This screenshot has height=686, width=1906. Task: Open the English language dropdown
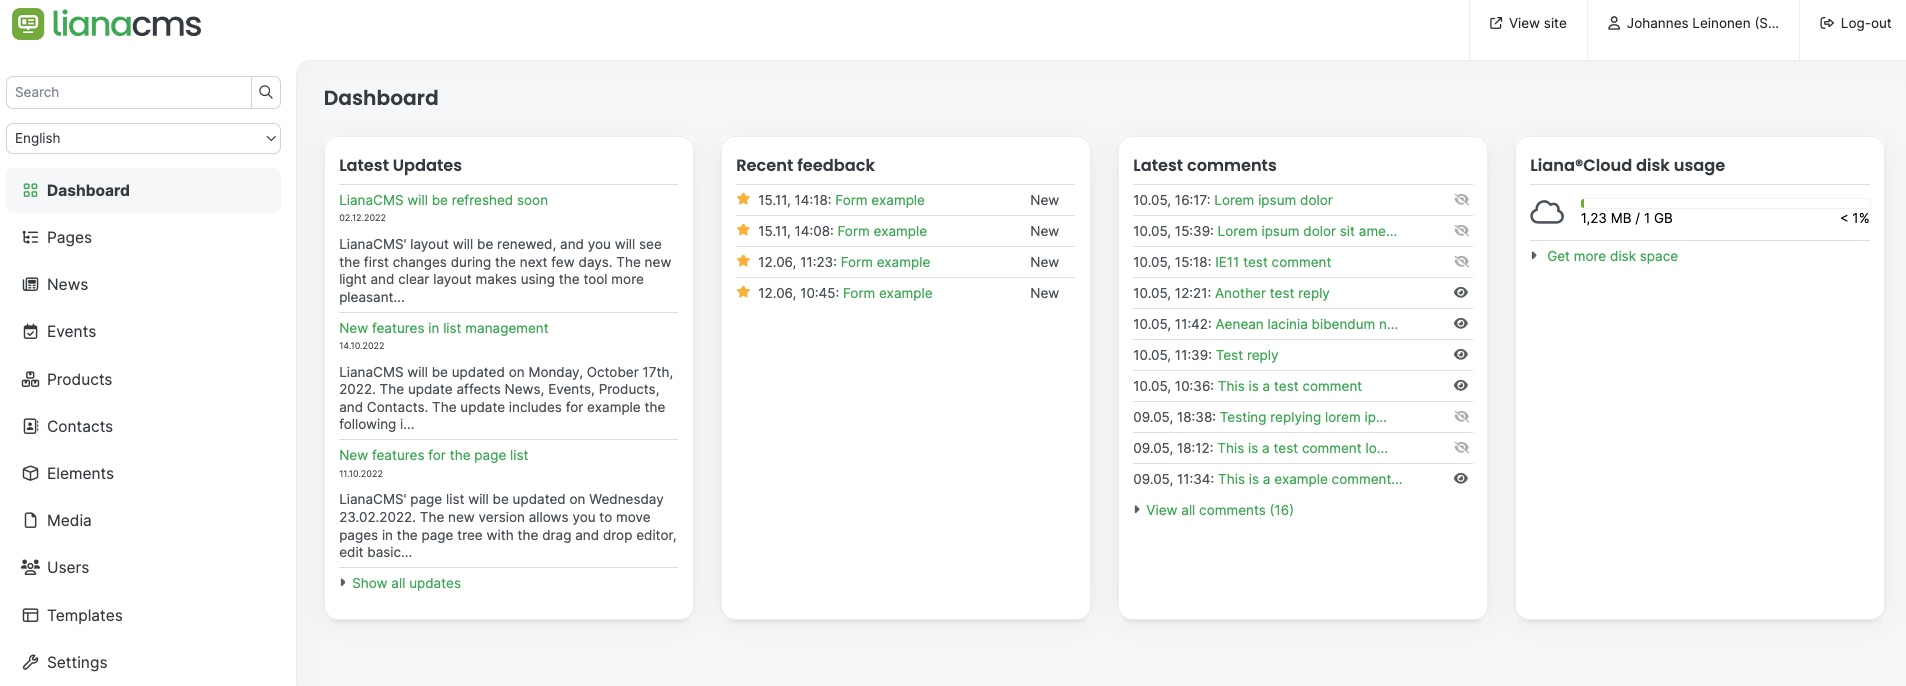click(143, 138)
